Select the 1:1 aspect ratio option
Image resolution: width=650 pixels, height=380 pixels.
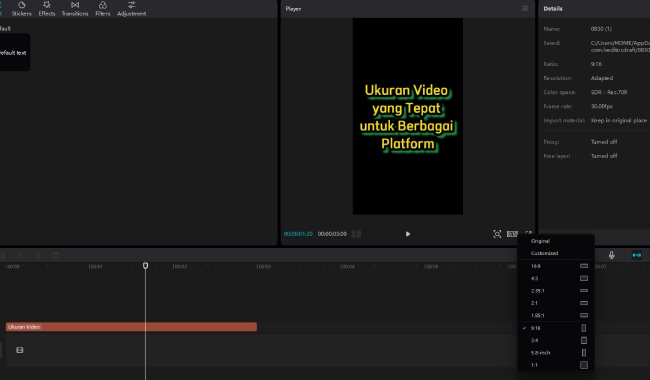click(x=556, y=365)
